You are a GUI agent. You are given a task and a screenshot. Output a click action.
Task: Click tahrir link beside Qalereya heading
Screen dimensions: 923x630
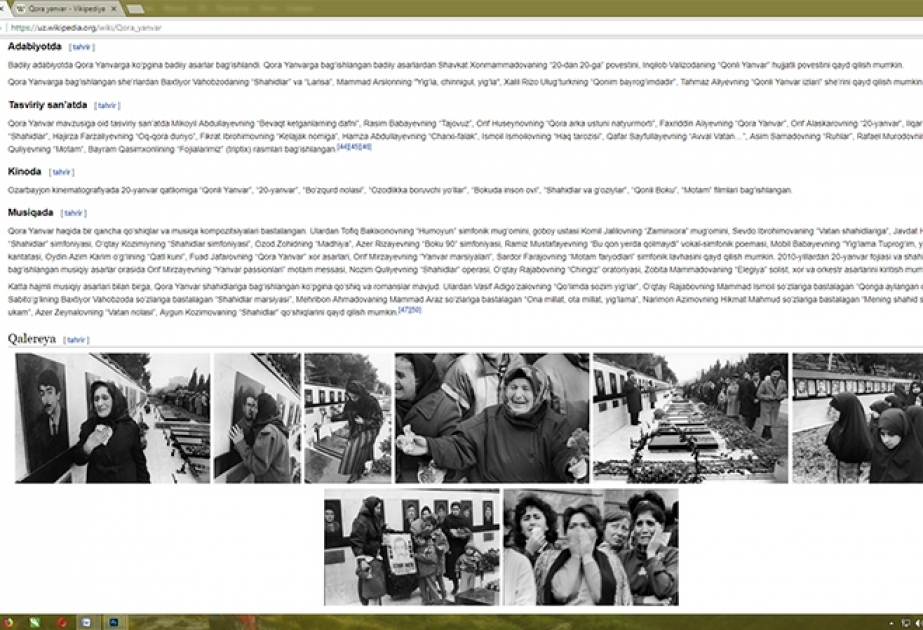(76, 340)
